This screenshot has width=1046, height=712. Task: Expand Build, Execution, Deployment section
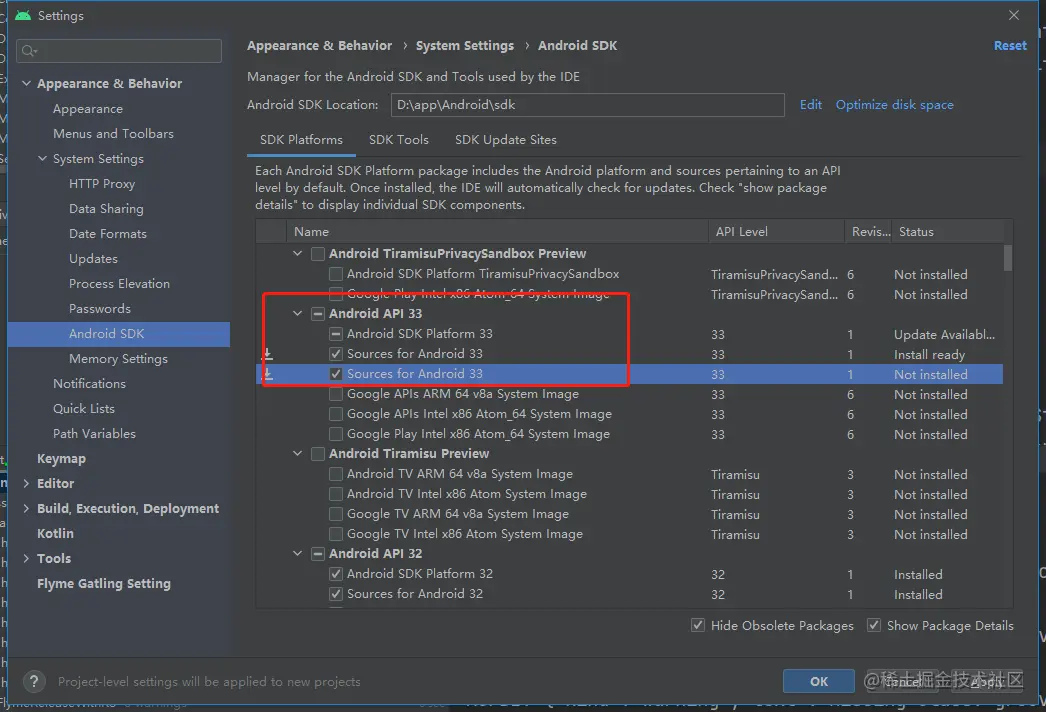tap(27, 508)
